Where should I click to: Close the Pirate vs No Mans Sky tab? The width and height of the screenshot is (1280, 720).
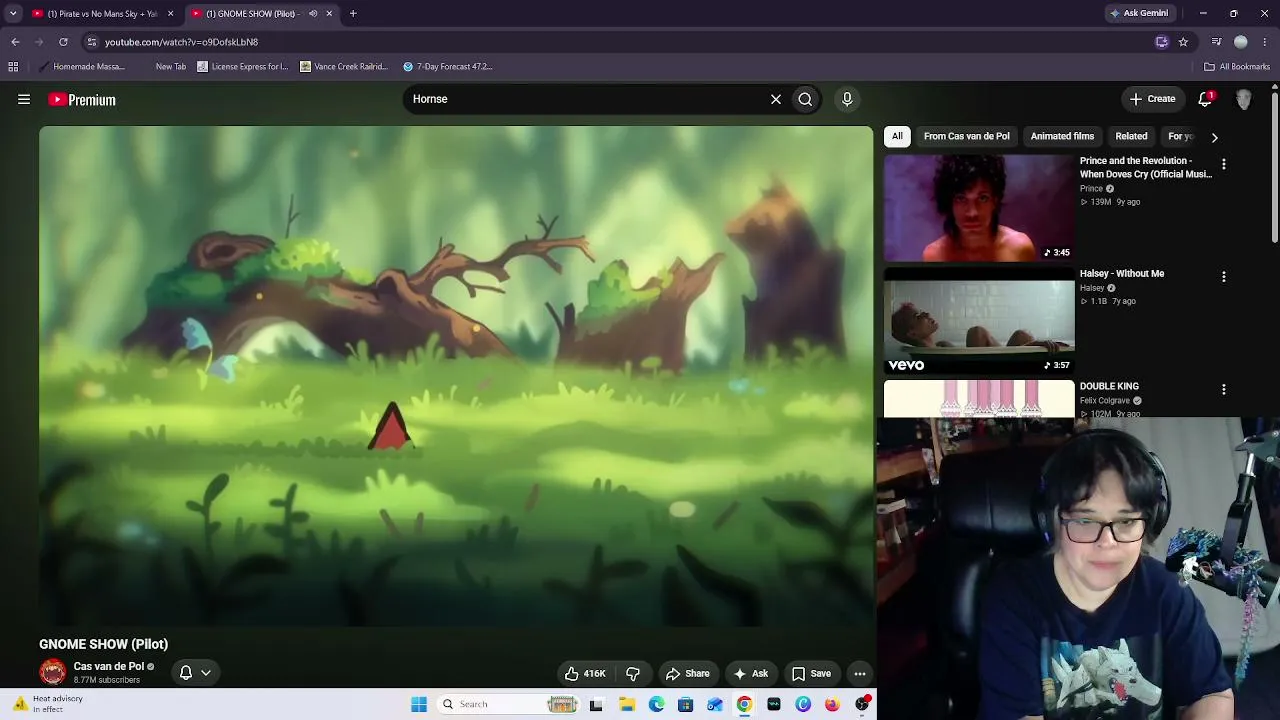pos(170,14)
